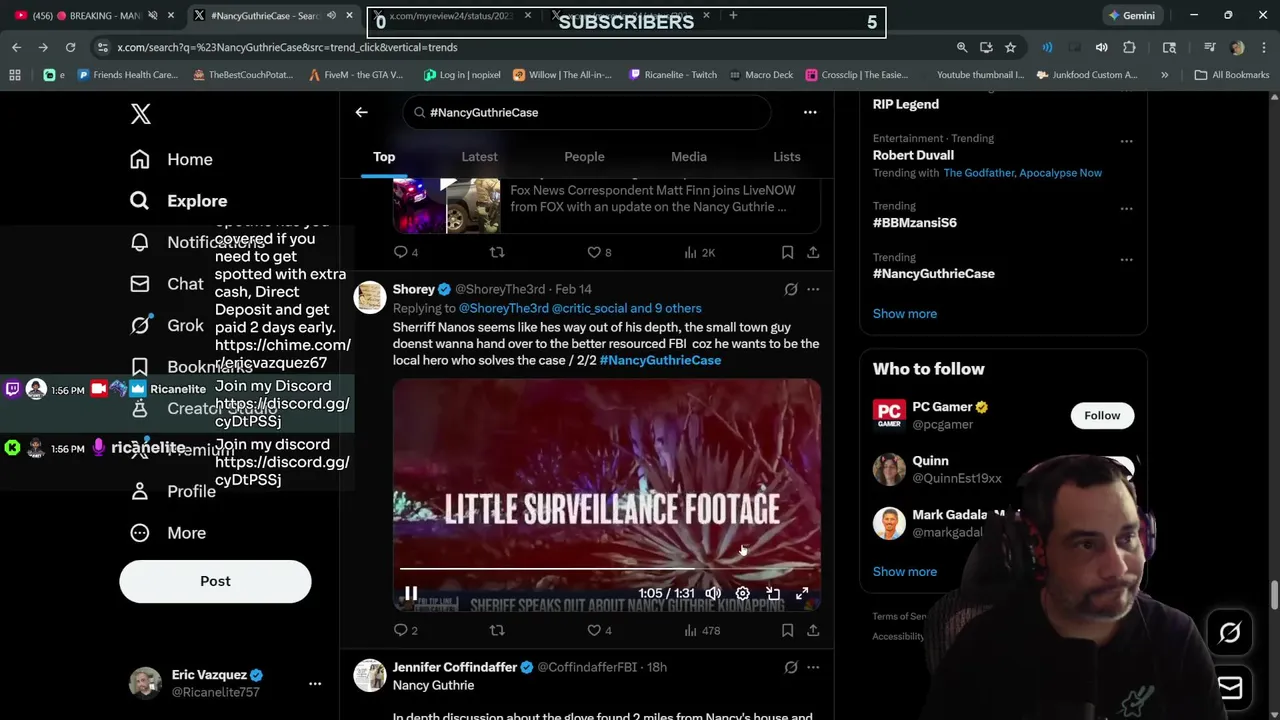Switch to the BREAKING YouTube tab
1280x720 pixels.
click(95, 16)
